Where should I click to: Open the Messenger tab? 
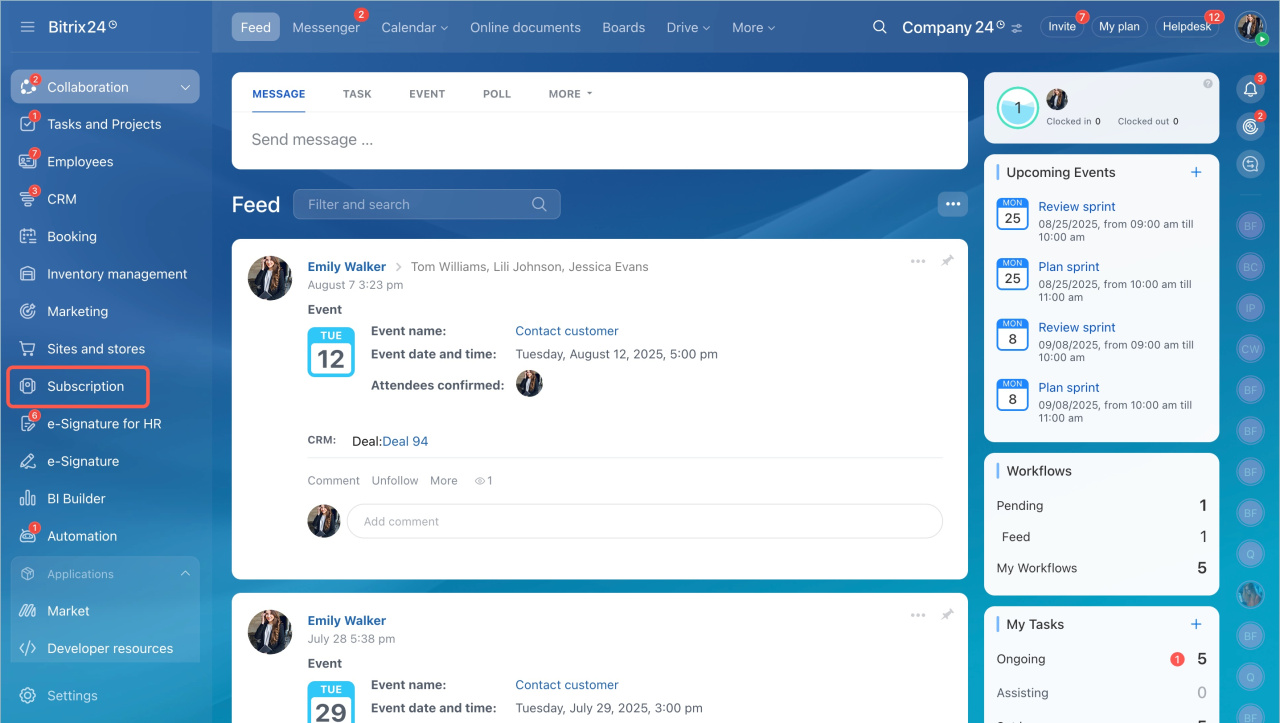click(x=326, y=27)
